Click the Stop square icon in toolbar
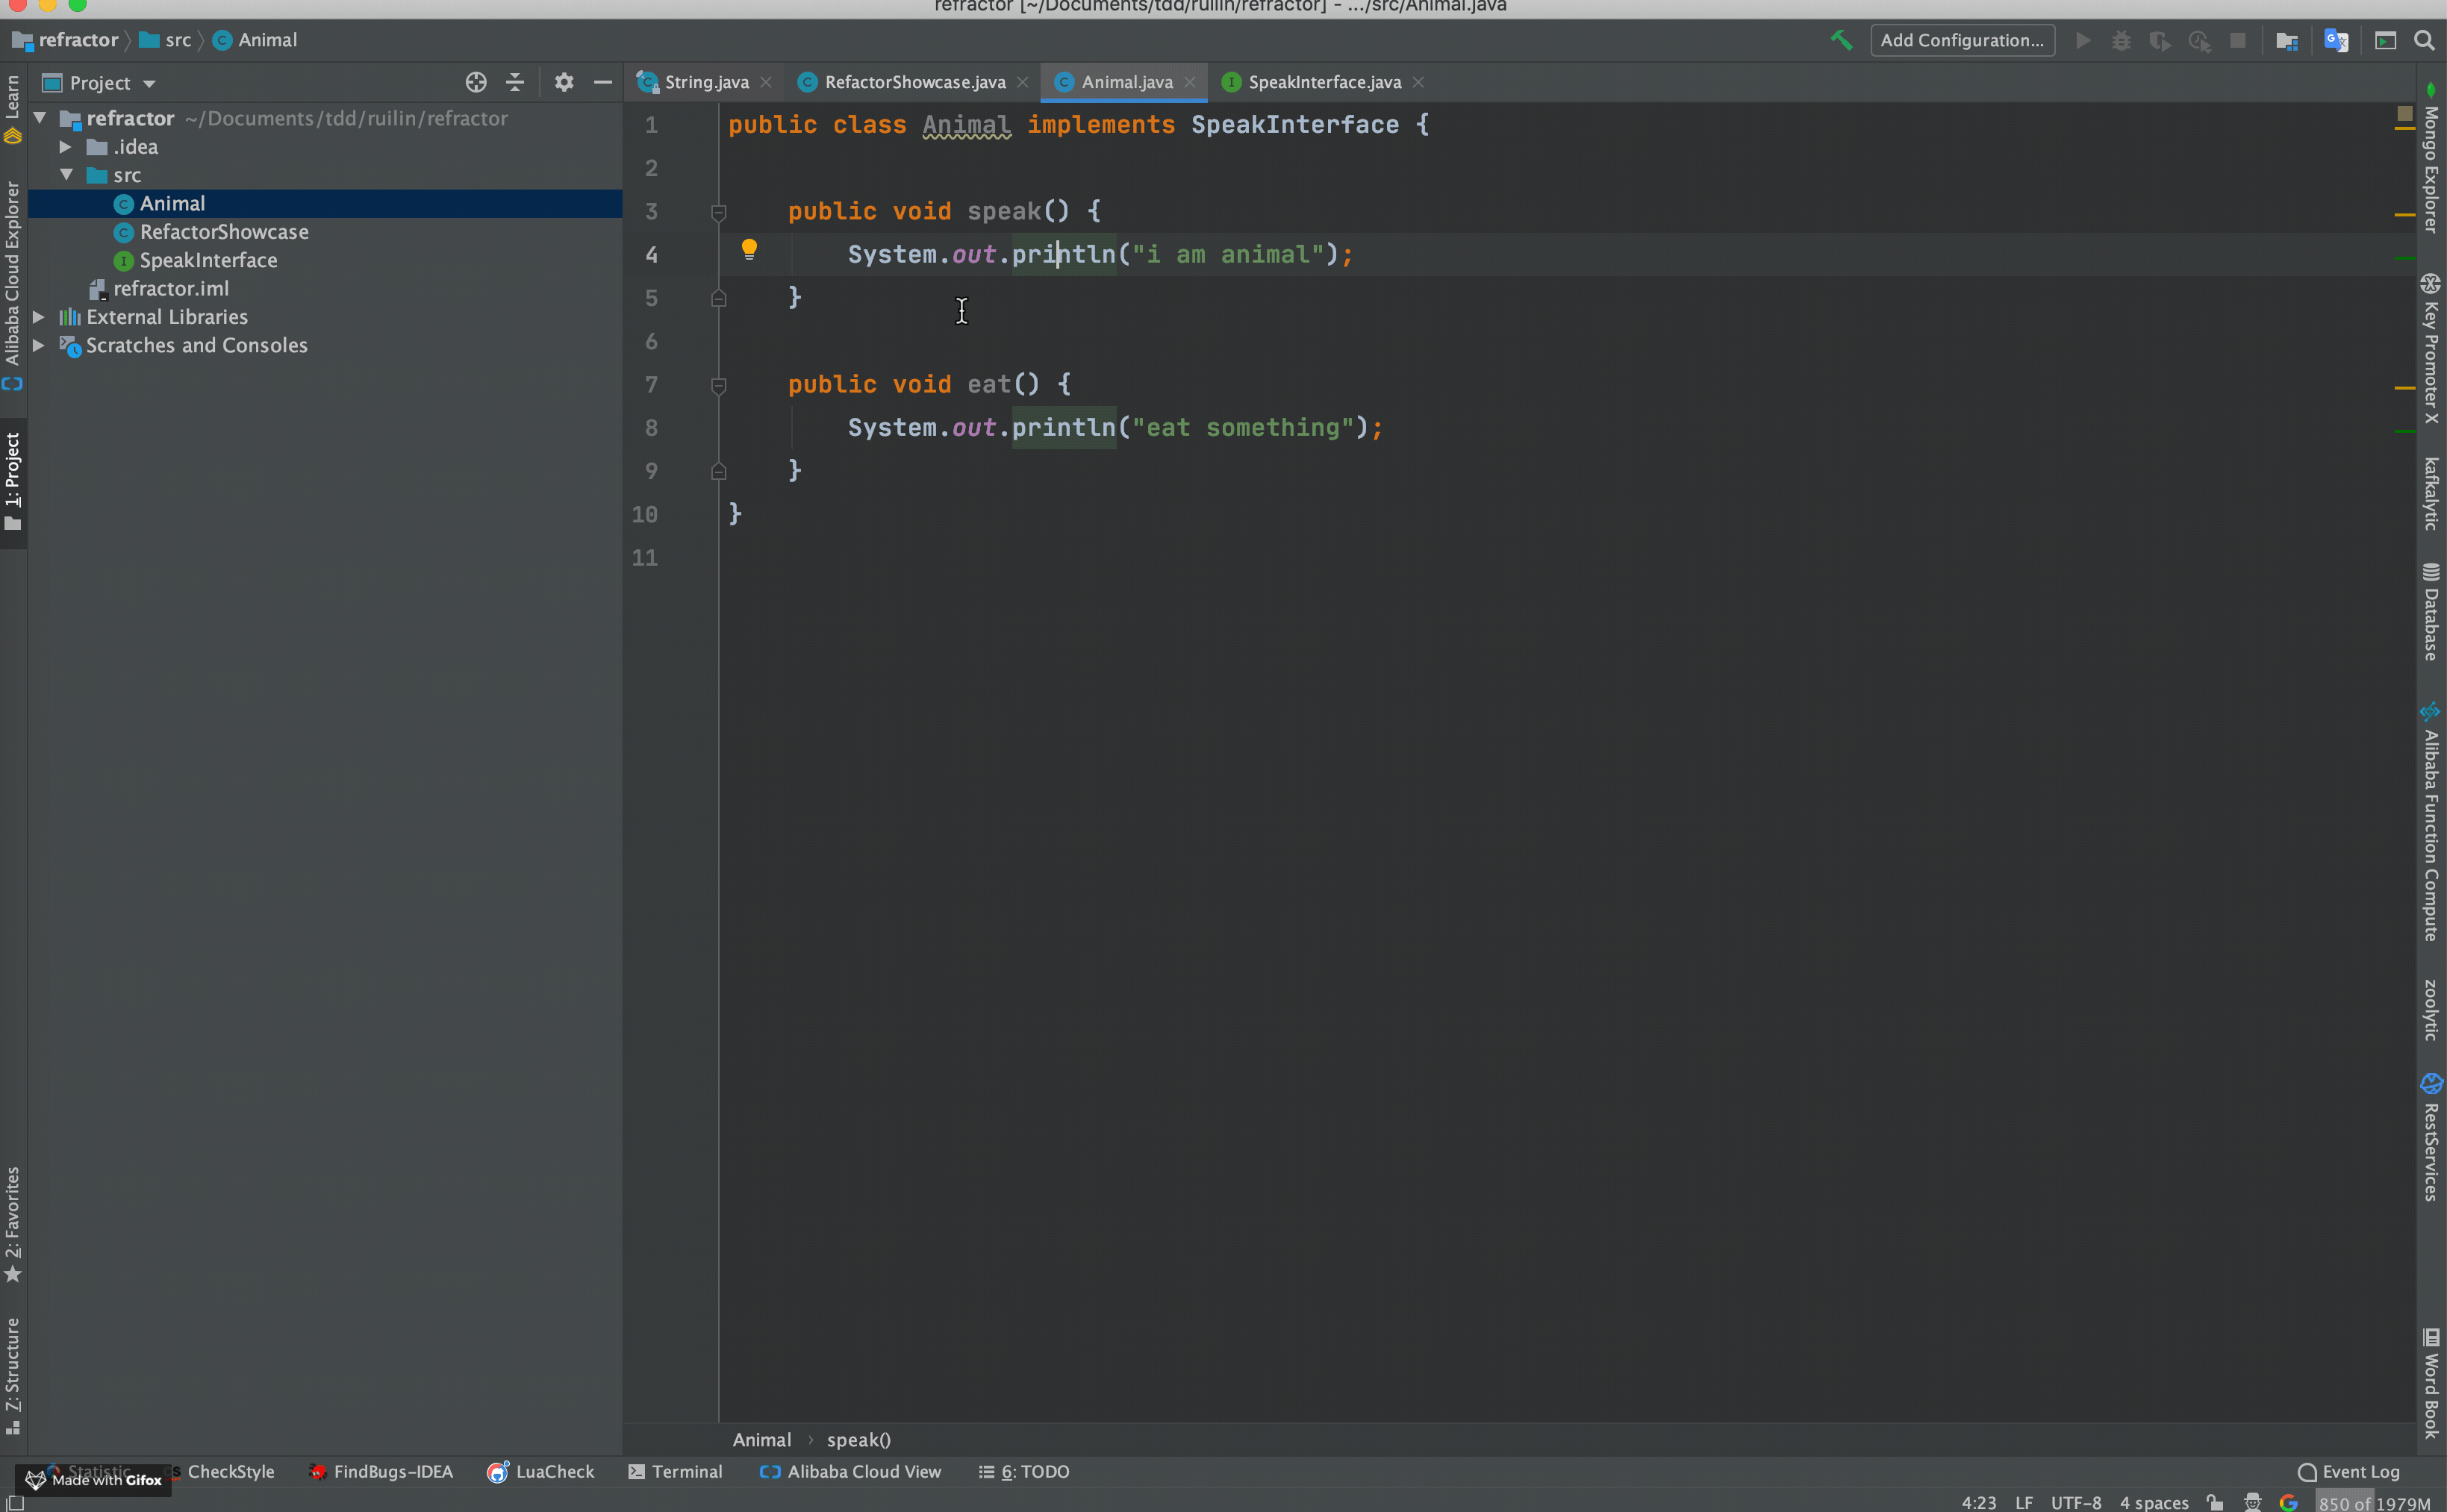 [x=2238, y=40]
